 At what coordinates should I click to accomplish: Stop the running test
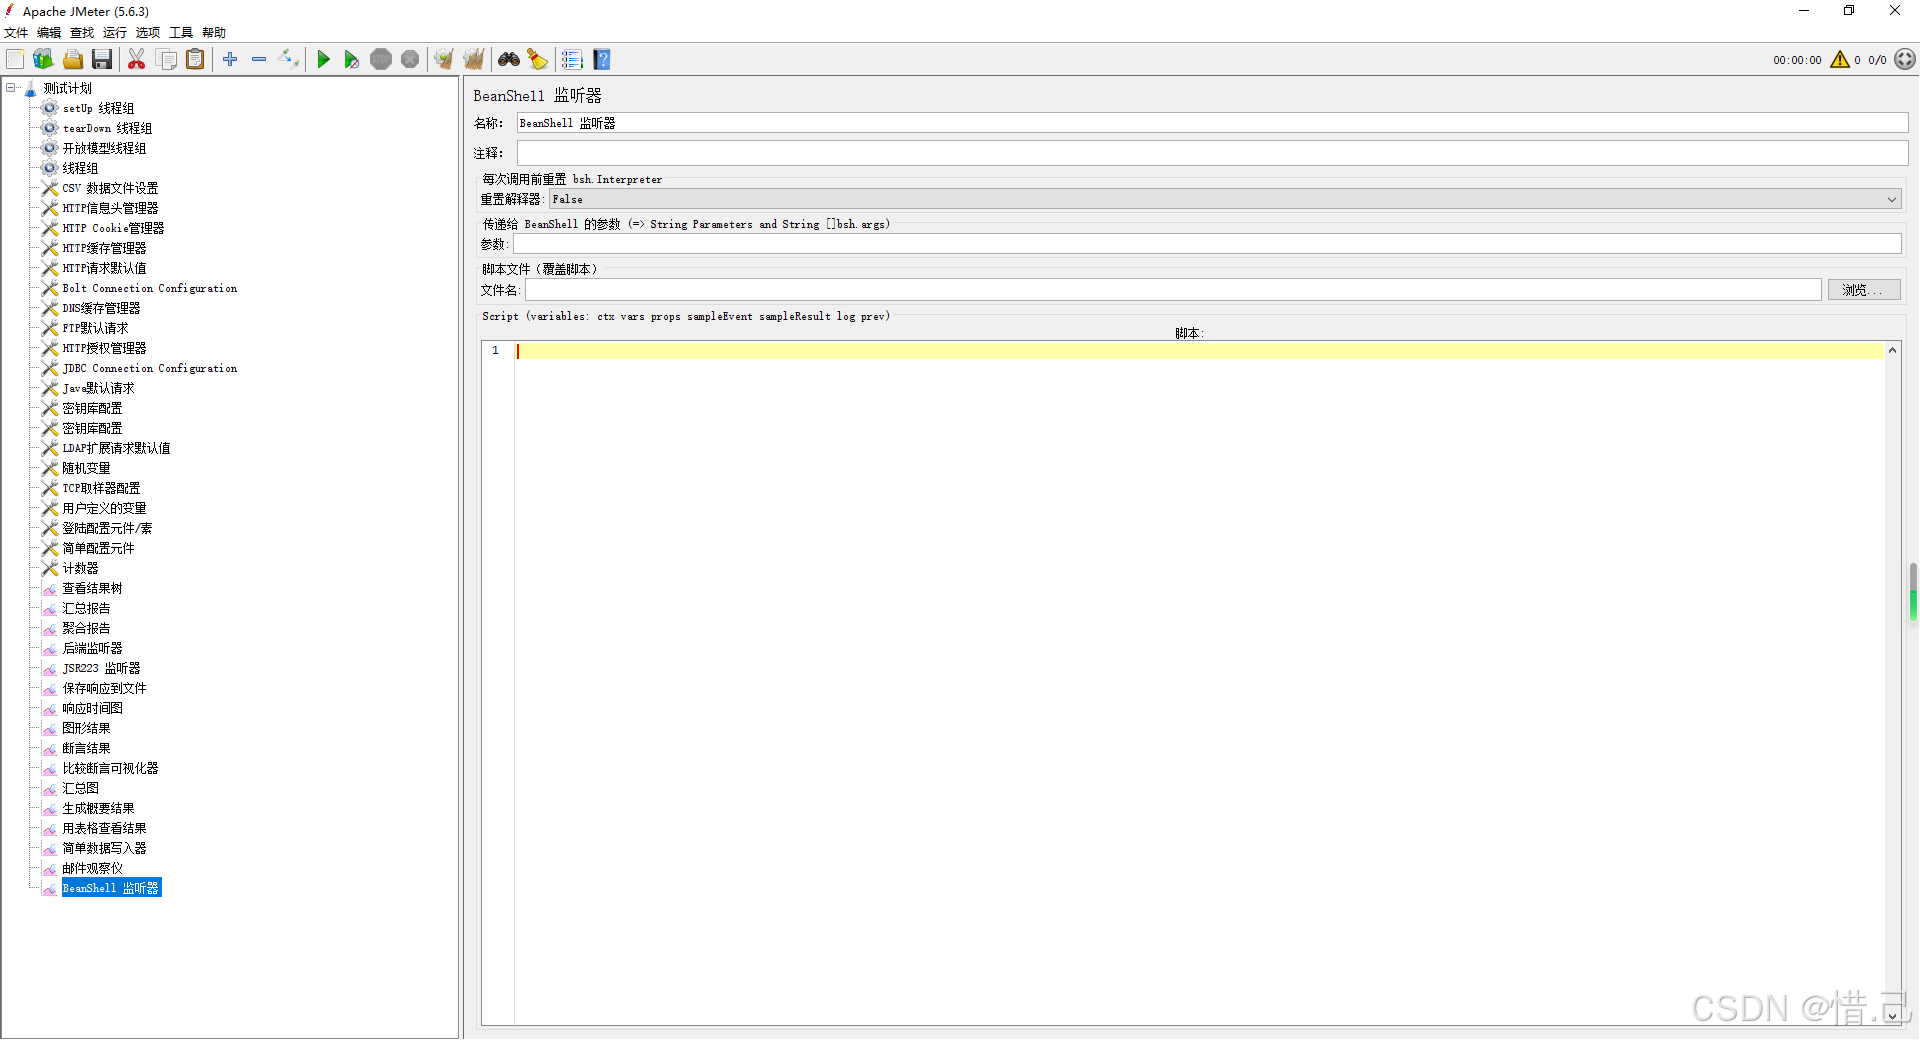pos(381,60)
